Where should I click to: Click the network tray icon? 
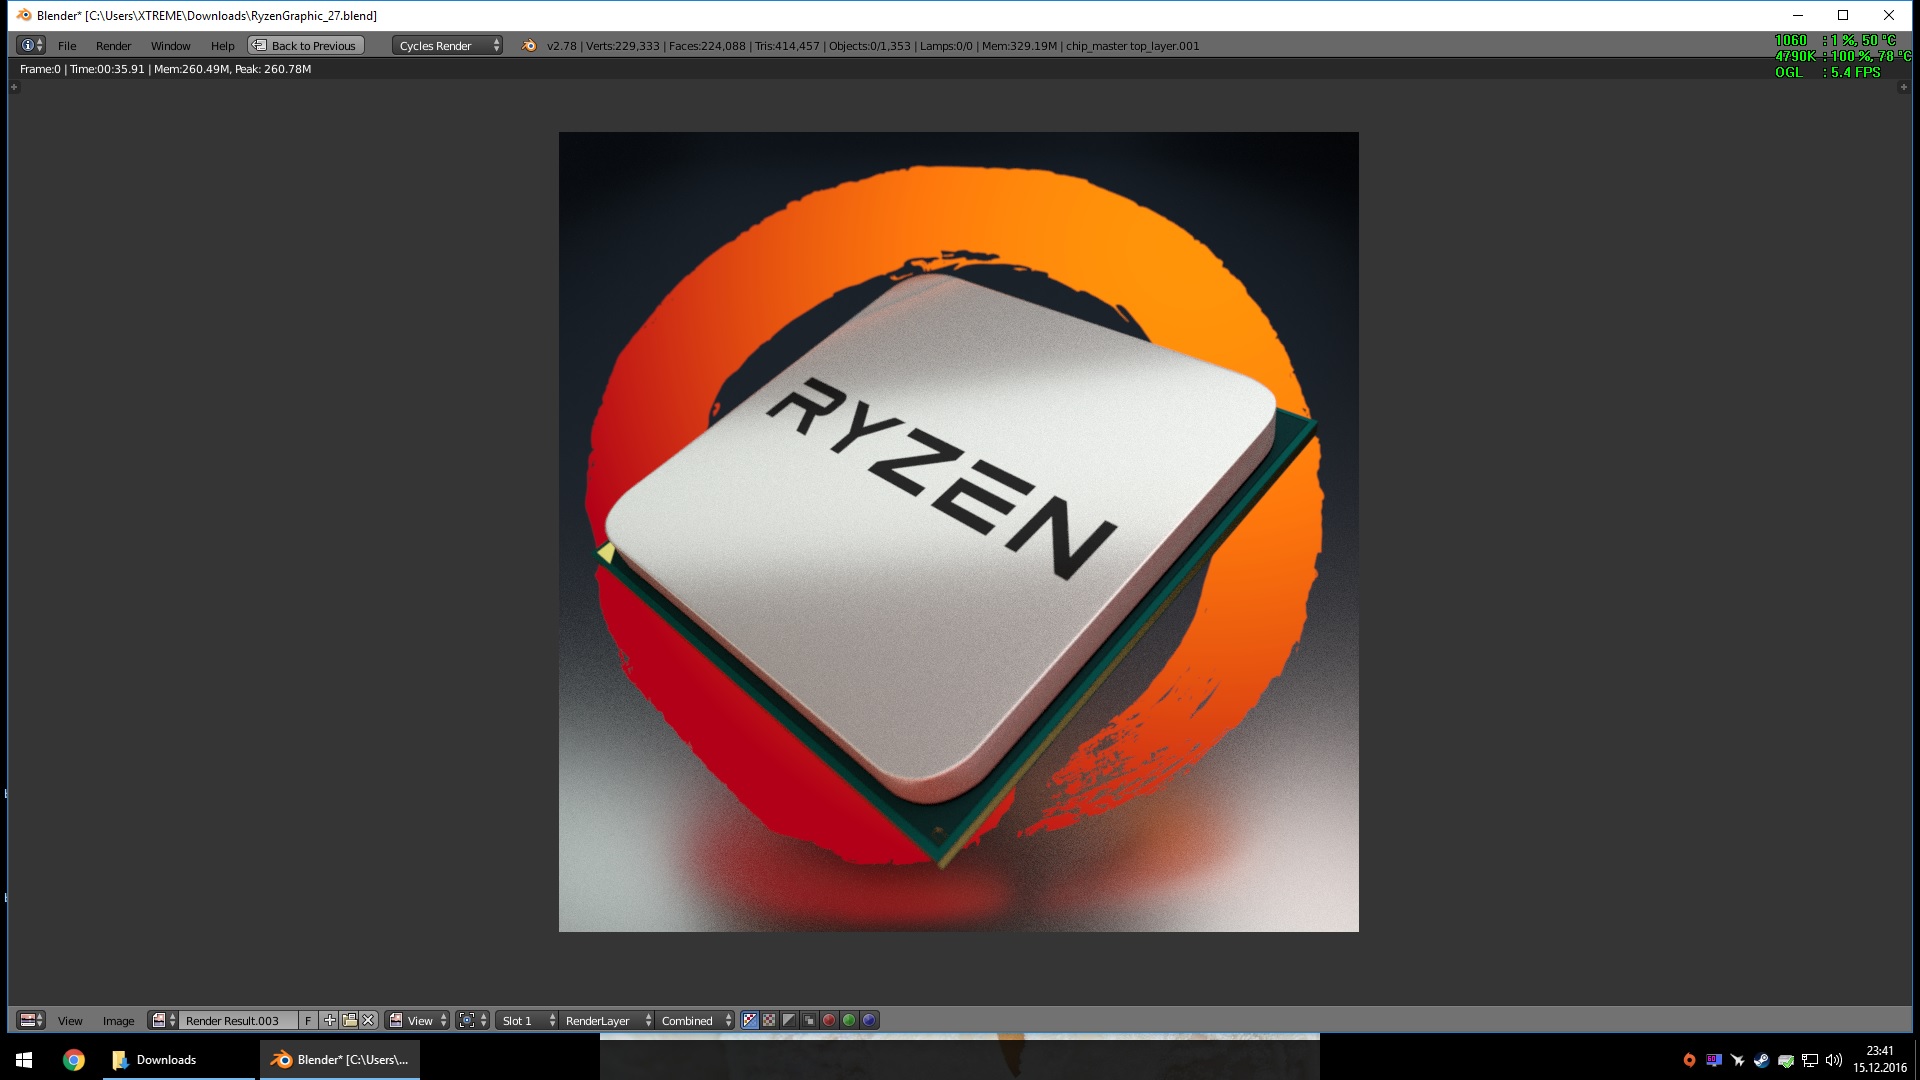(x=1810, y=1060)
